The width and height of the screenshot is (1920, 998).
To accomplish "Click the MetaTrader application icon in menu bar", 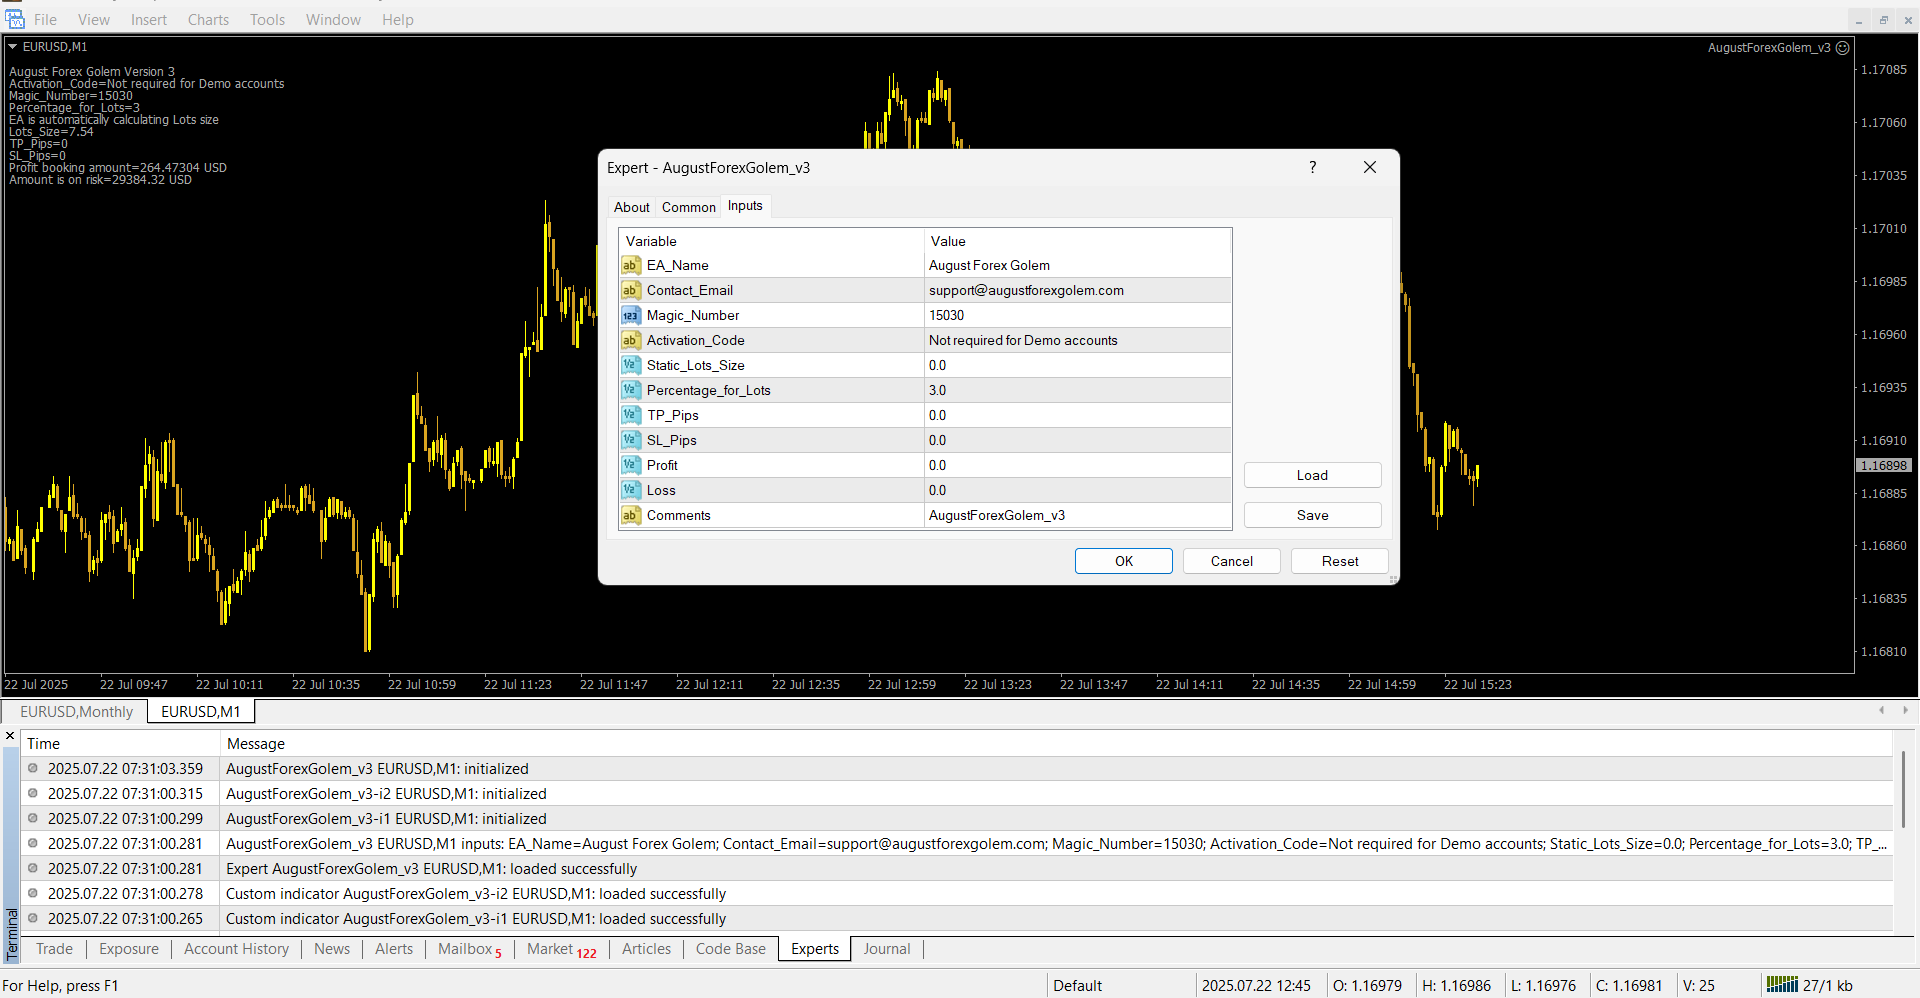I will (x=15, y=19).
